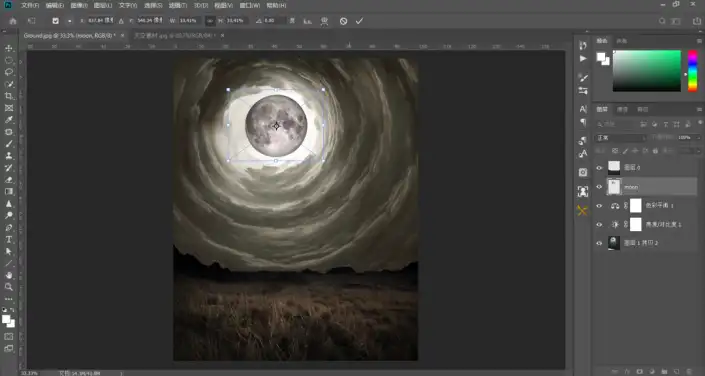
Task: Click the vertical hue slider in the Color panel
Action: pyautogui.click(x=693, y=71)
